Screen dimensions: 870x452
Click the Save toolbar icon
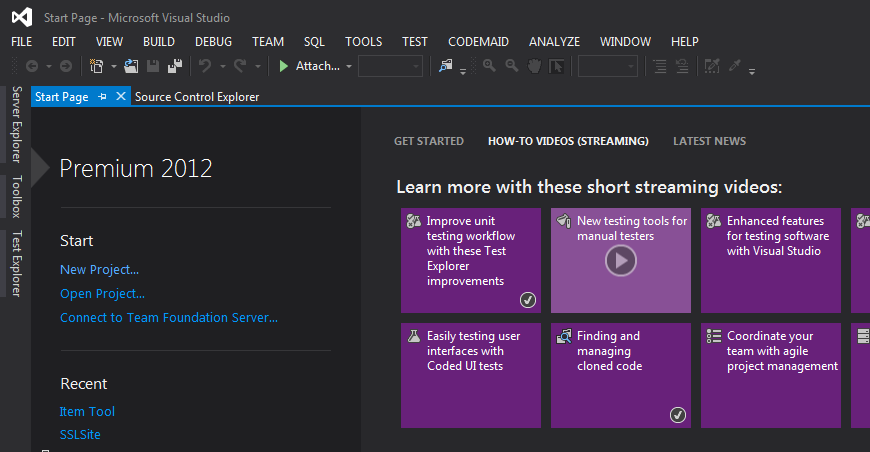(x=153, y=67)
